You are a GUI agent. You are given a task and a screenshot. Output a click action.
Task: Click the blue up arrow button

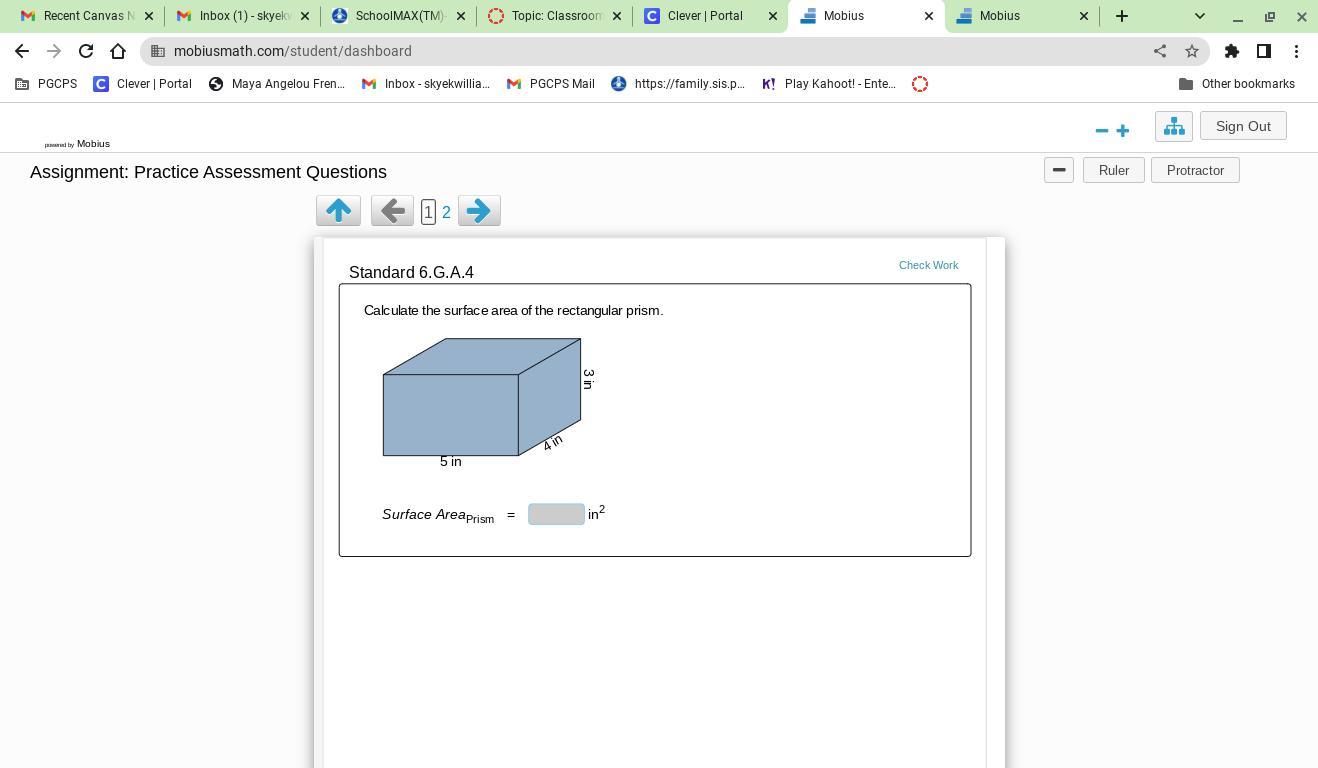338,210
